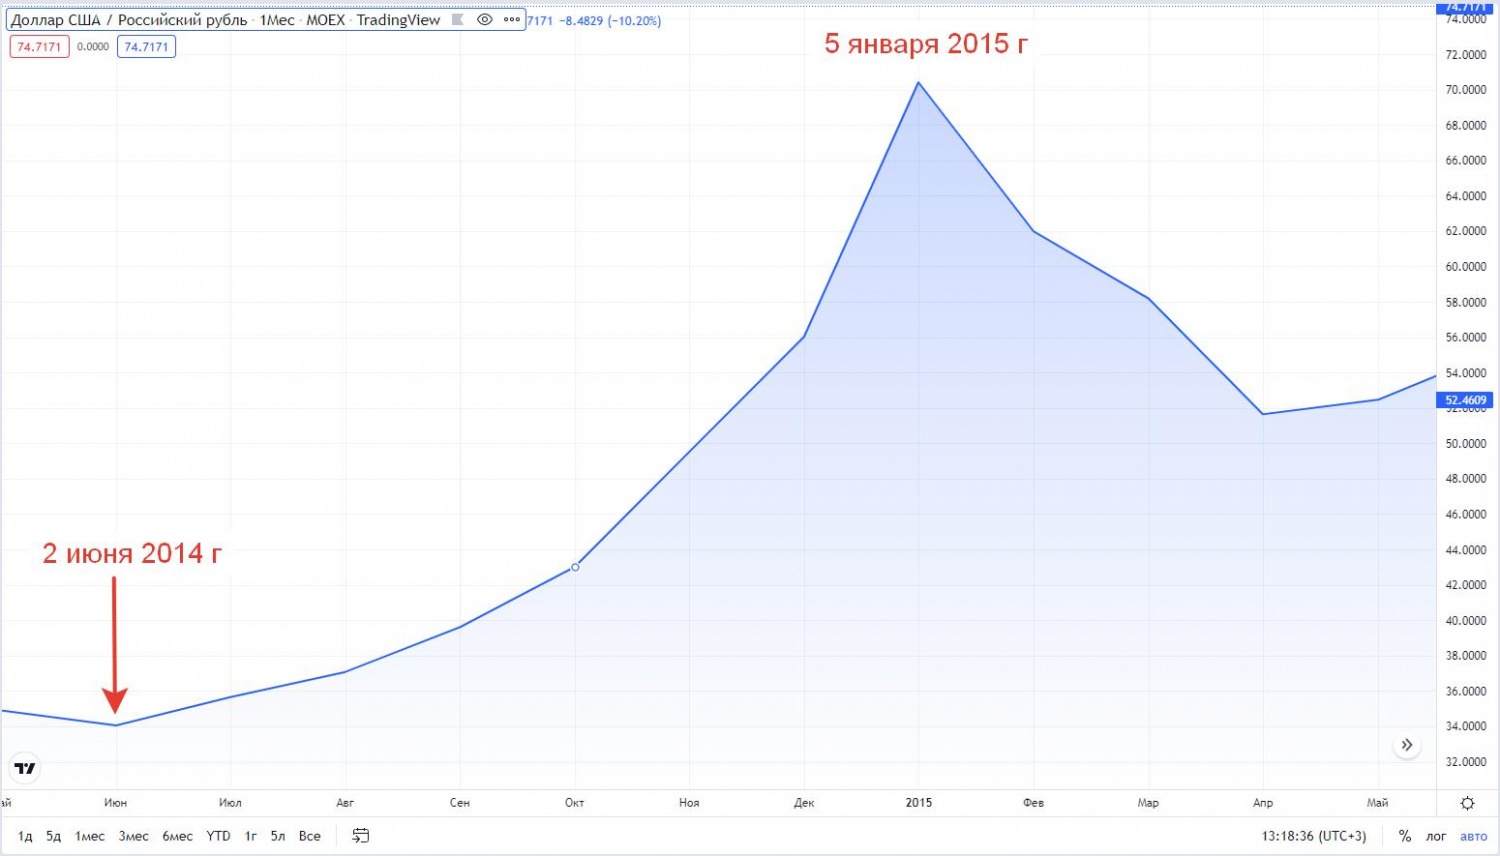Select the YTD range
This screenshot has width=1500, height=856.
pos(218,836)
